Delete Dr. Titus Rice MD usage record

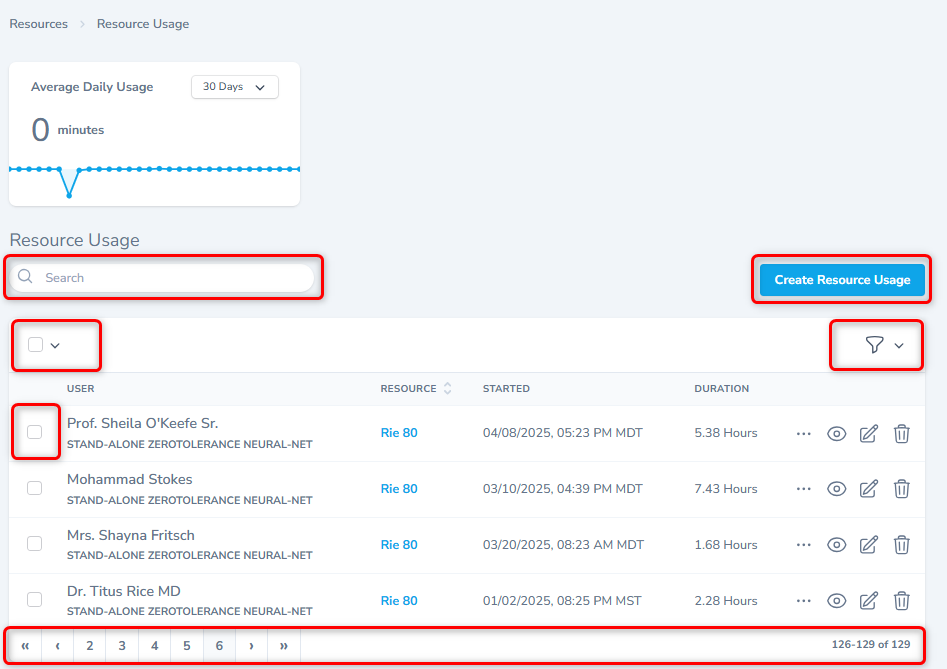[x=901, y=601]
